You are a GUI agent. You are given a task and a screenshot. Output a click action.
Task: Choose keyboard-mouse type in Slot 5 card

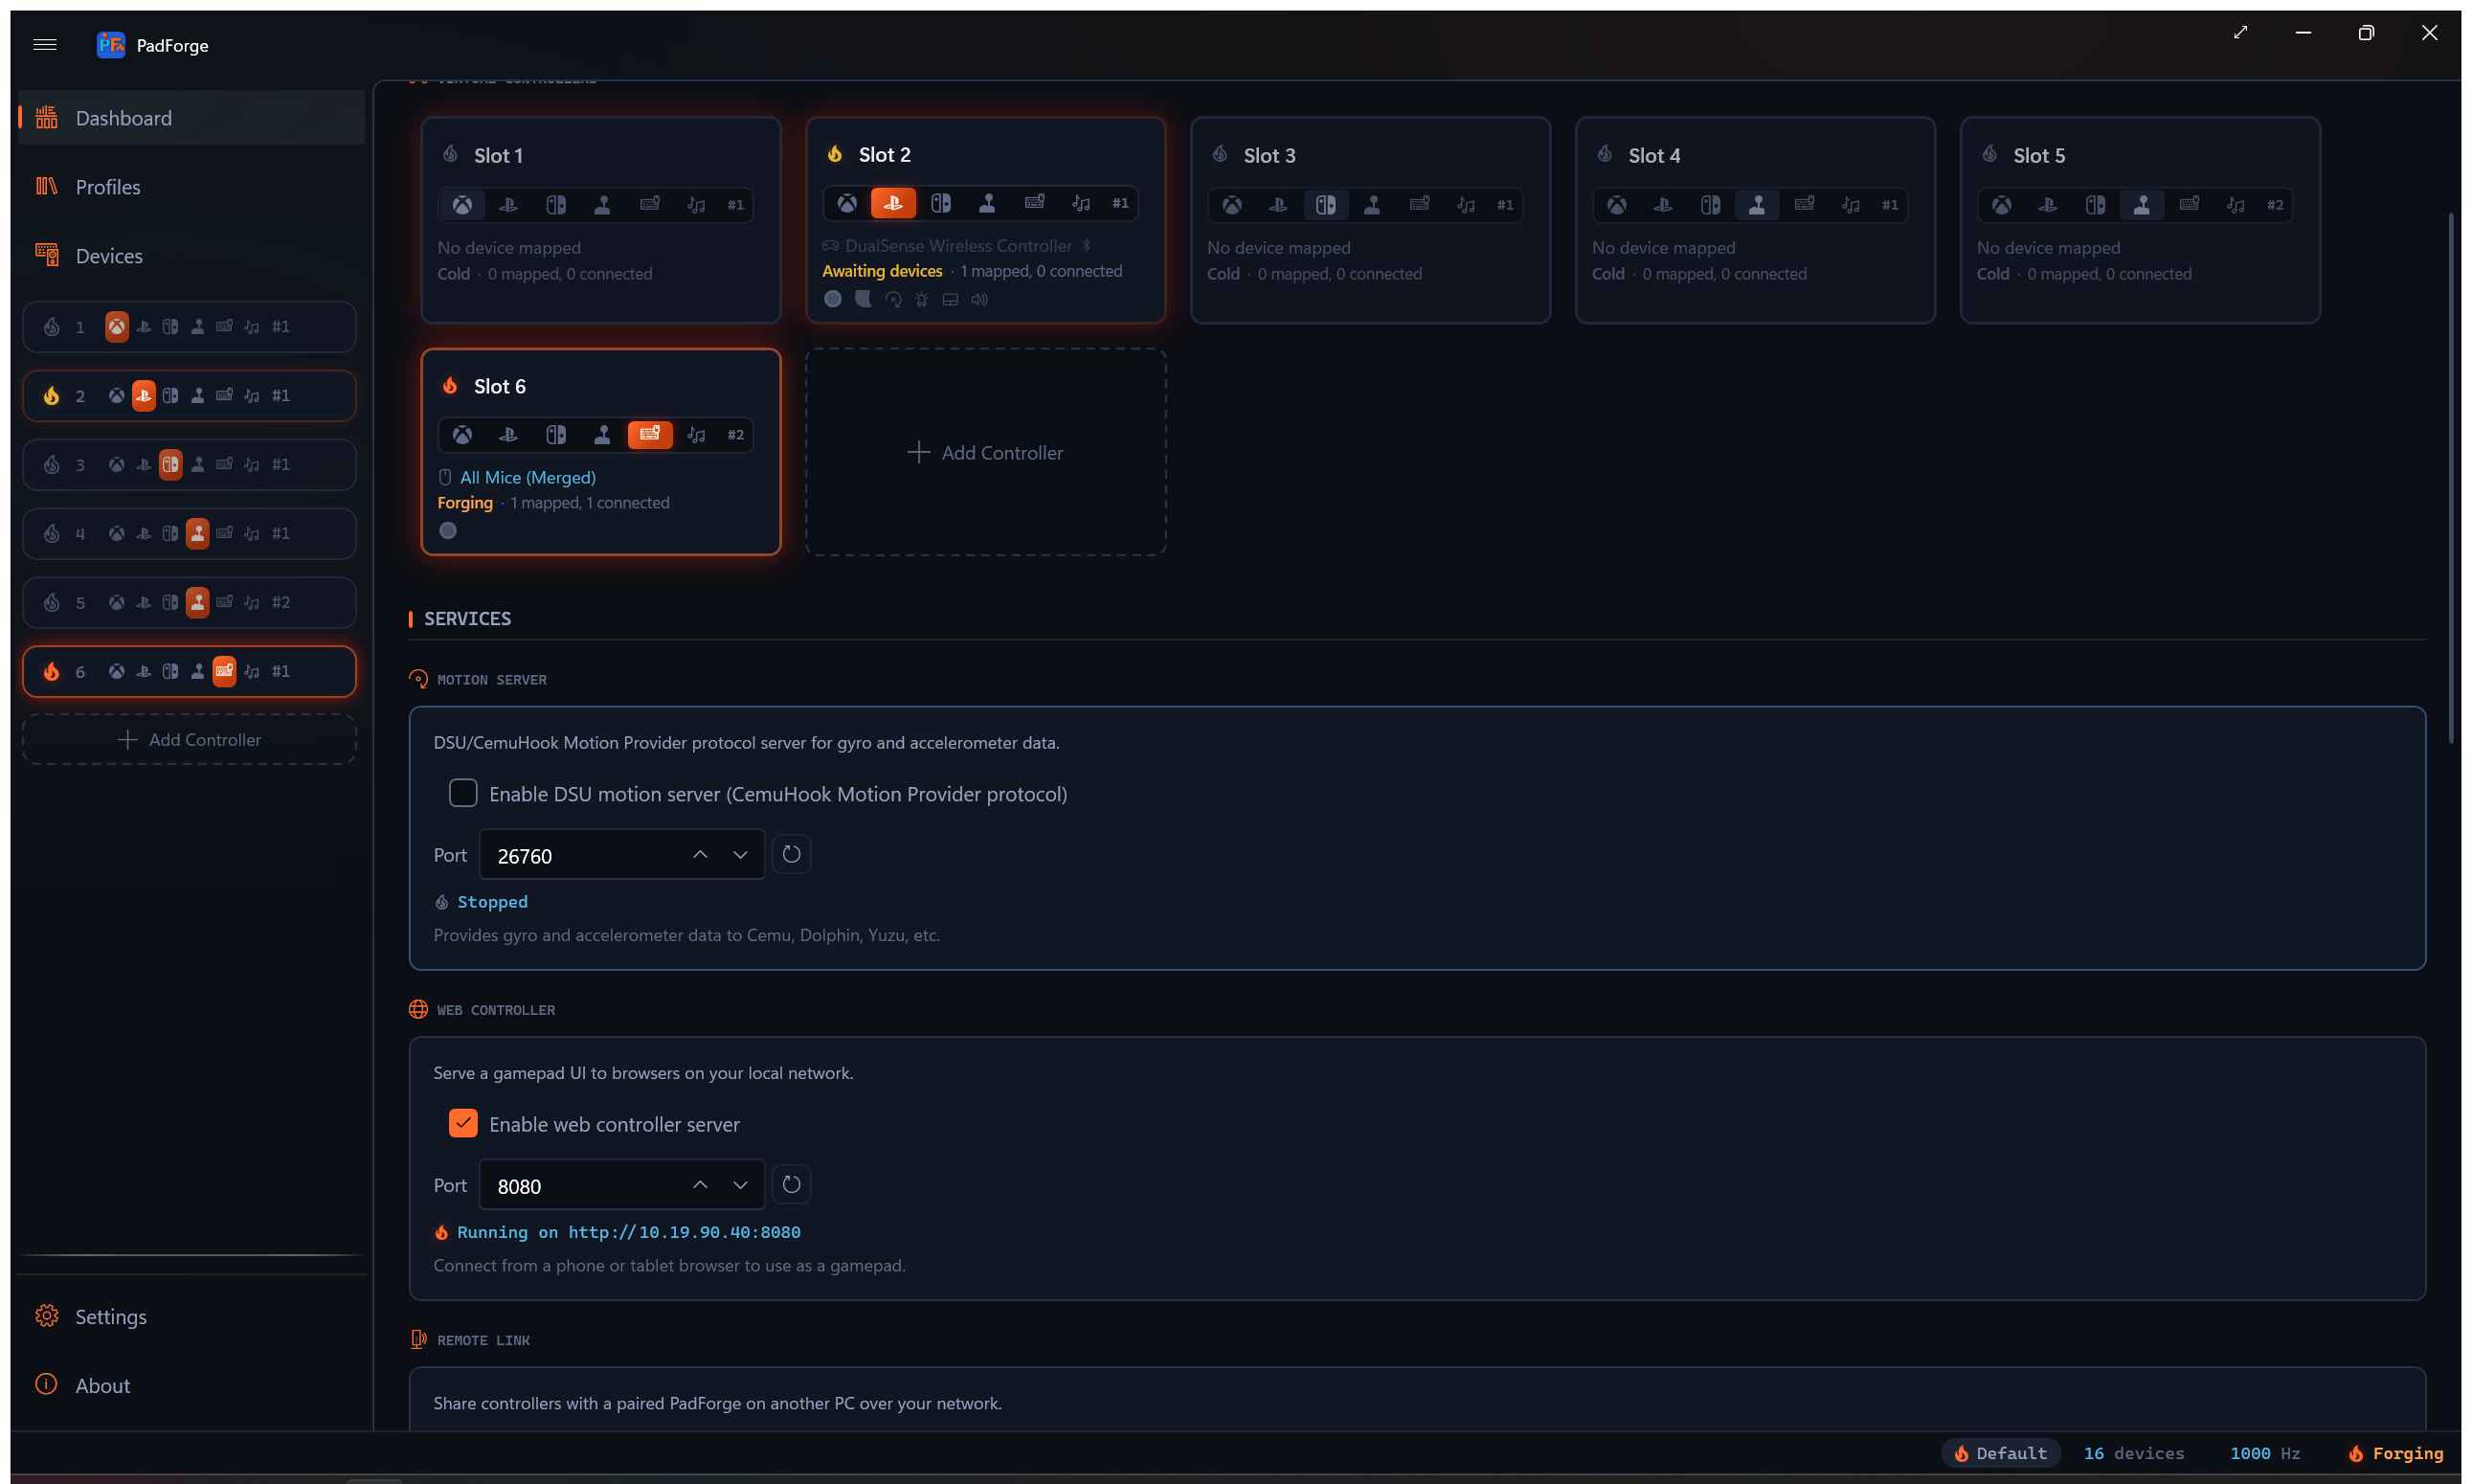2189,205
